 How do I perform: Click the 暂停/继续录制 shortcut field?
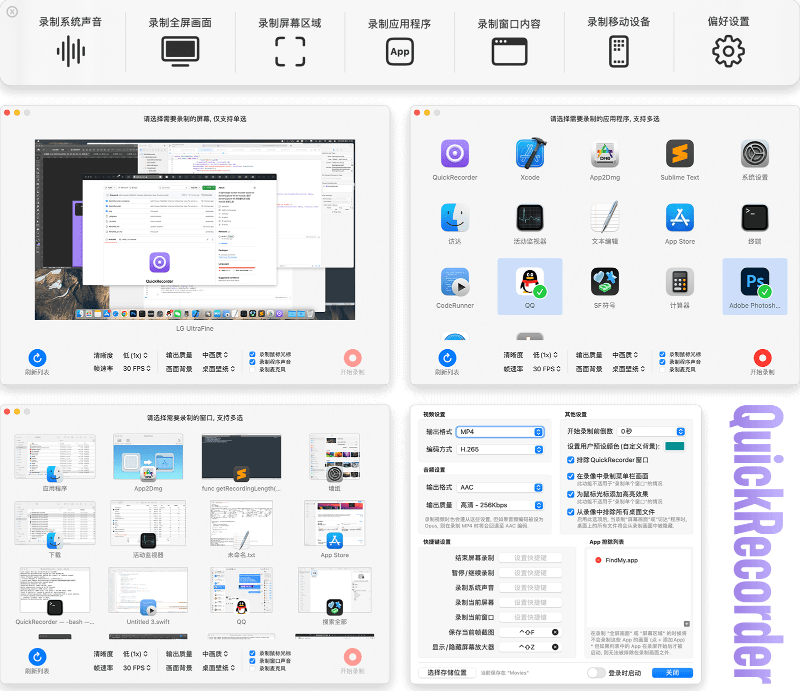[530, 573]
